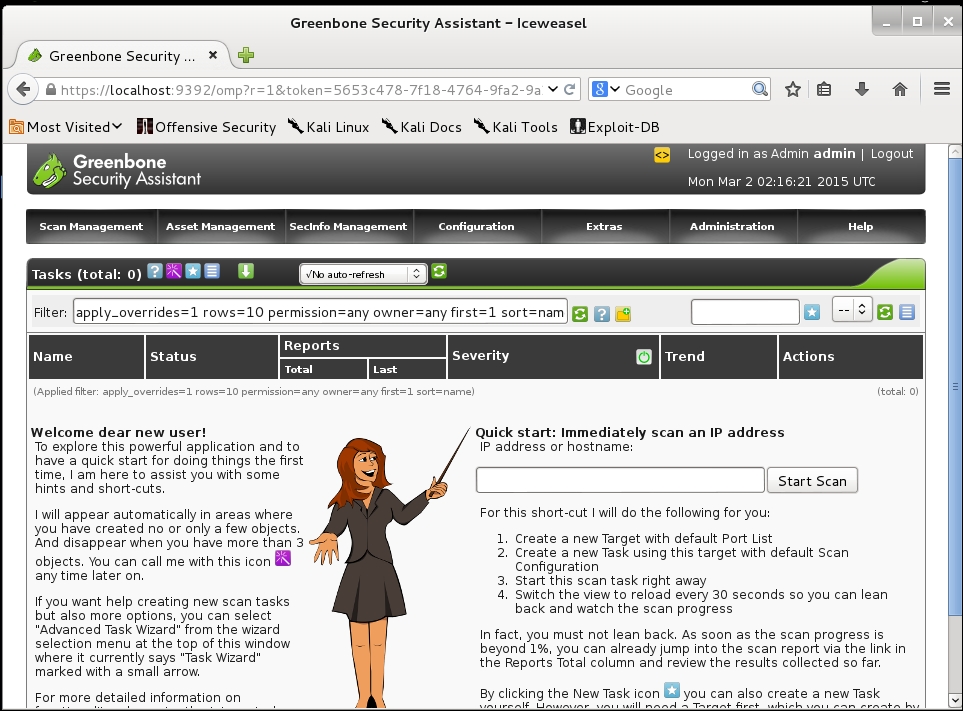This screenshot has width=963, height=711.
Task: Sort tasks by Severity column
Action: [480, 356]
